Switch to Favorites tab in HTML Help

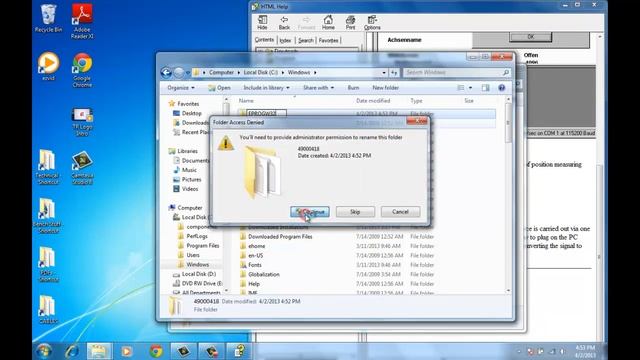pyautogui.click(x=329, y=40)
